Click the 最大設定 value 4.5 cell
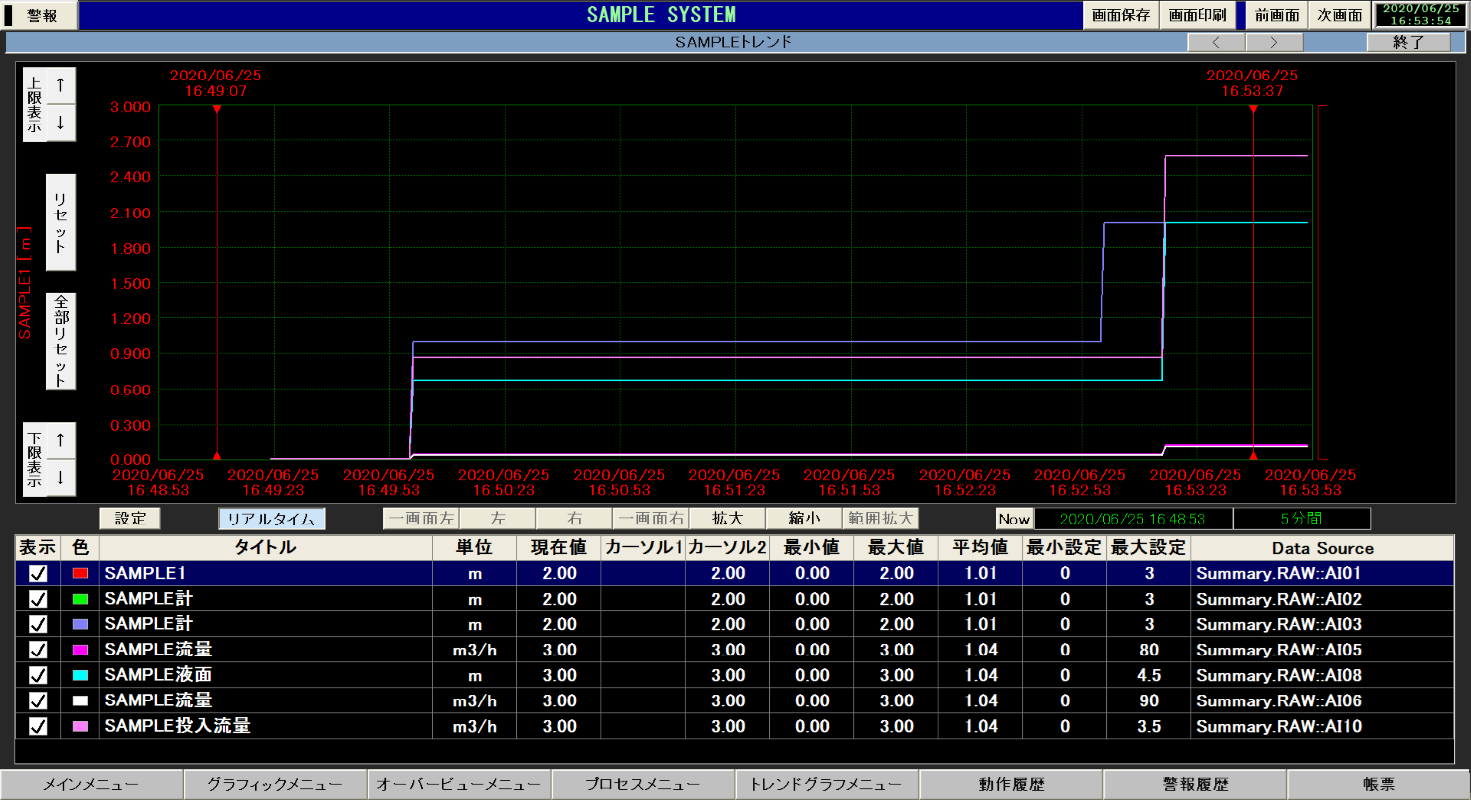The width and height of the screenshot is (1471, 800). (x=1149, y=675)
